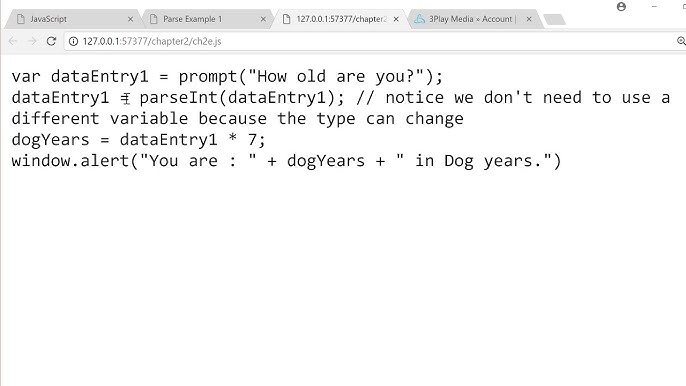The height and width of the screenshot is (386, 686).
Task: View site information icon in address bar
Action: [x=74, y=41]
